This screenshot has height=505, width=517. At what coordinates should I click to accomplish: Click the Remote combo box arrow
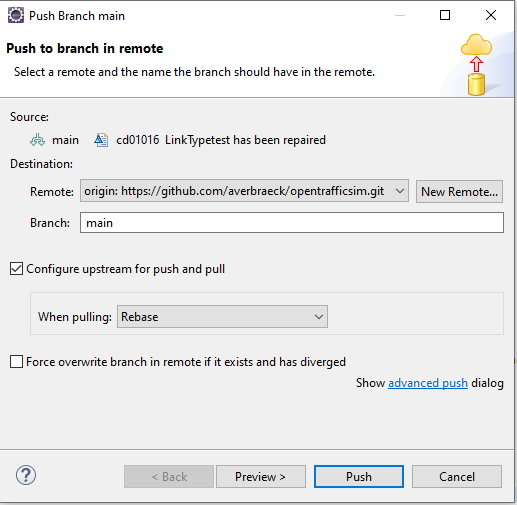pyautogui.click(x=400, y=191)
